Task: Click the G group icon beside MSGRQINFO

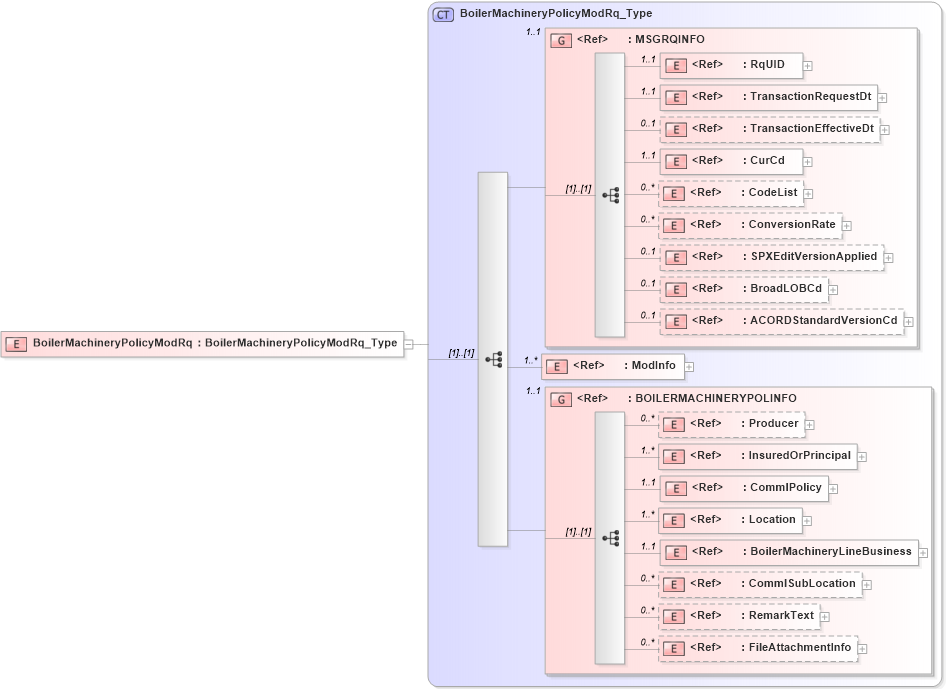Action: tap(561, 39)
